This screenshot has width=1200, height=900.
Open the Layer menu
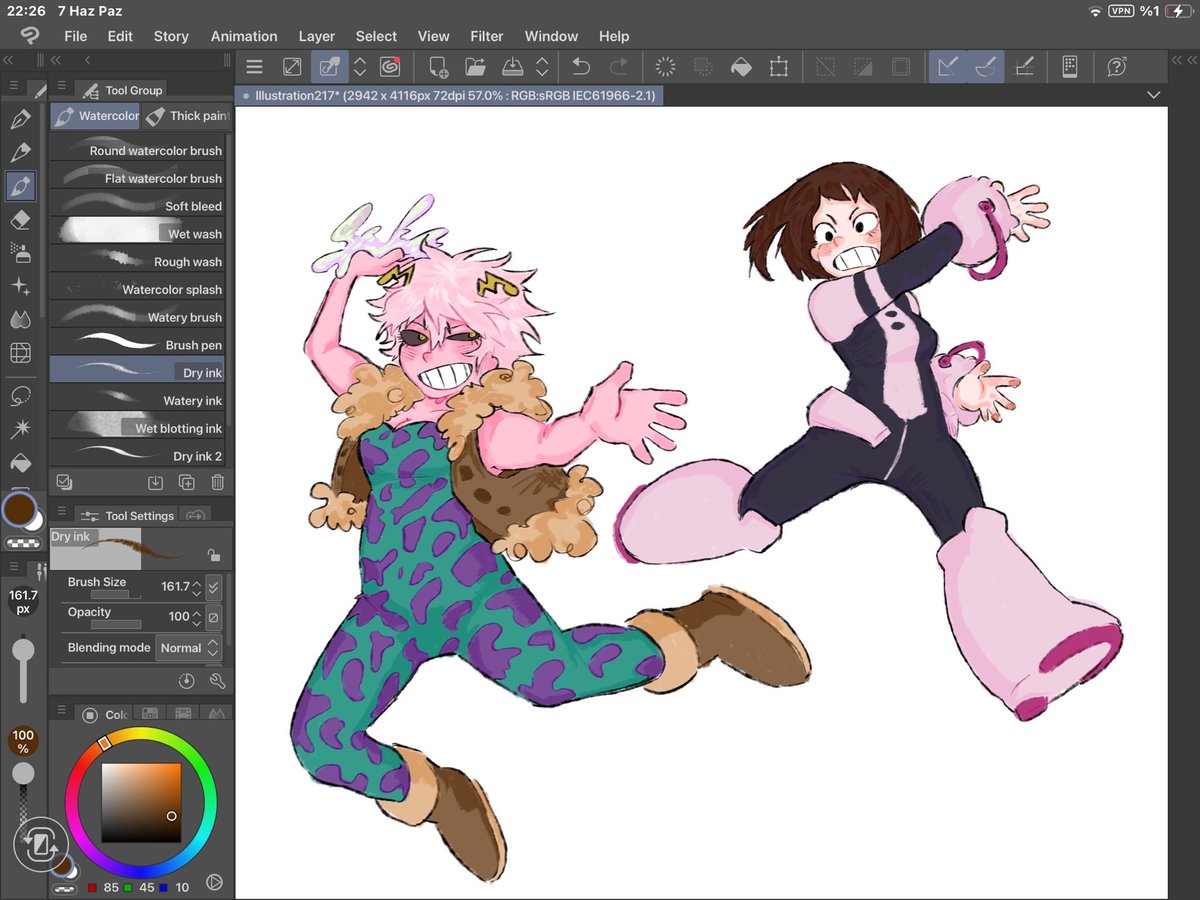click(317, 36)
